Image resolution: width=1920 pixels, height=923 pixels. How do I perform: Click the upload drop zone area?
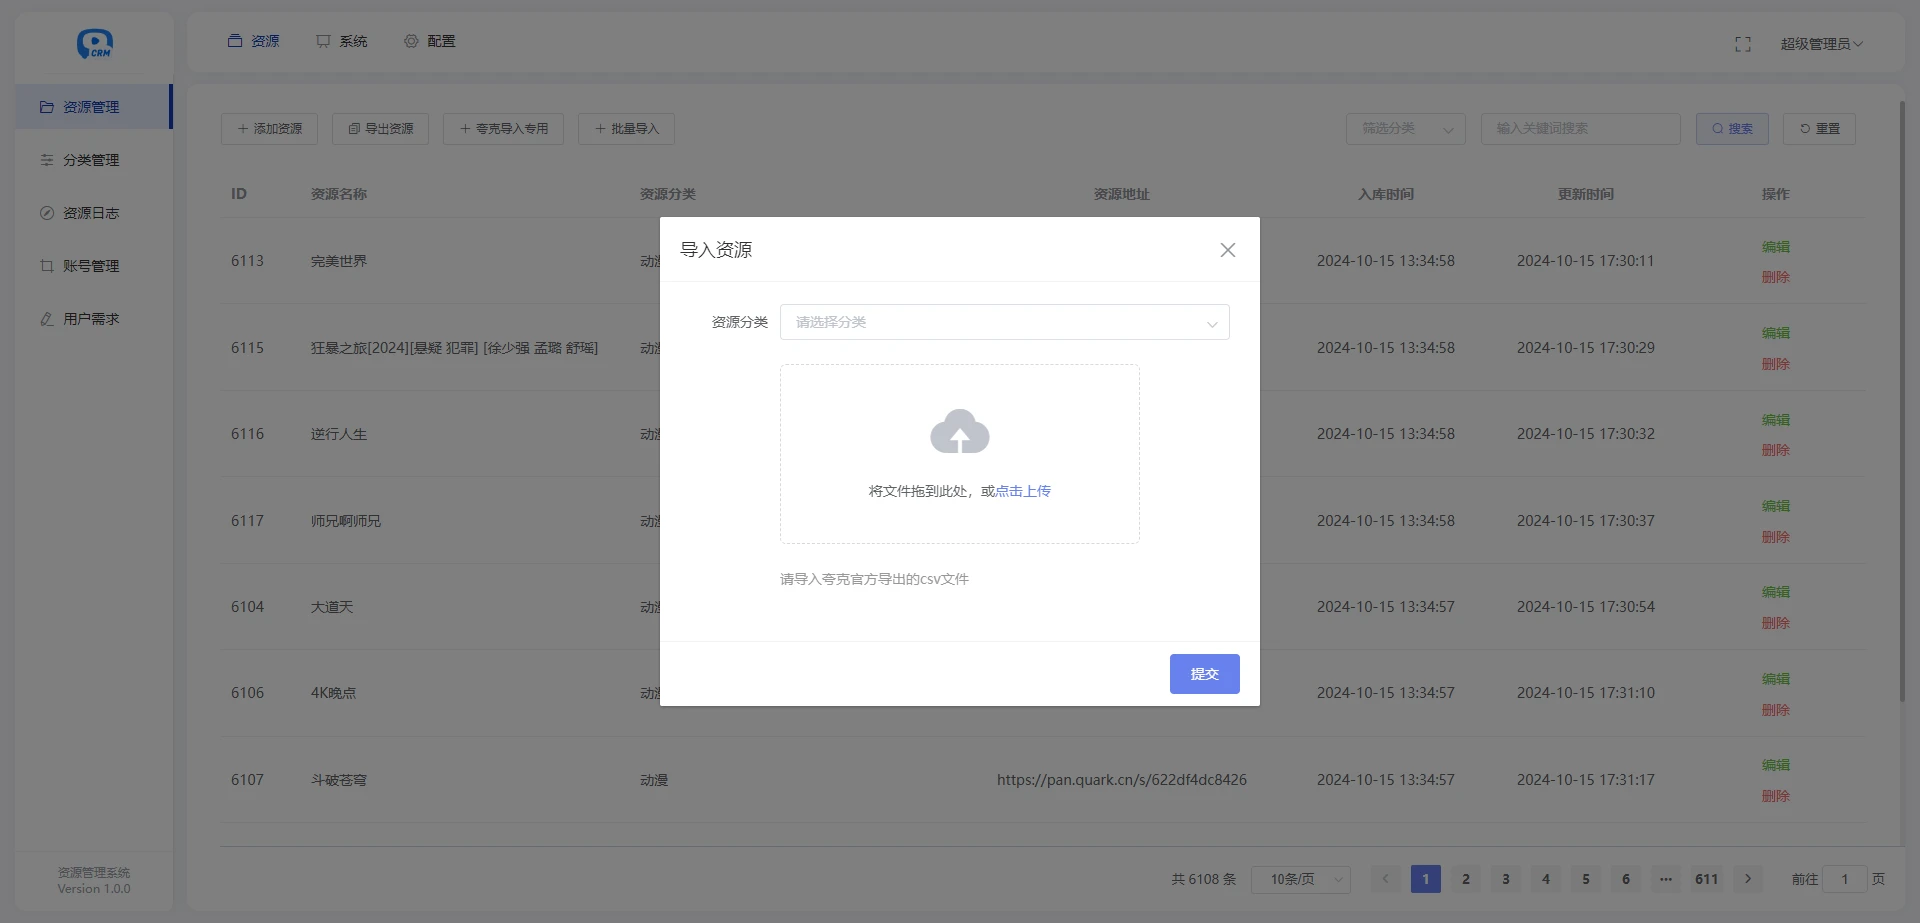click(x=960, y=454)
